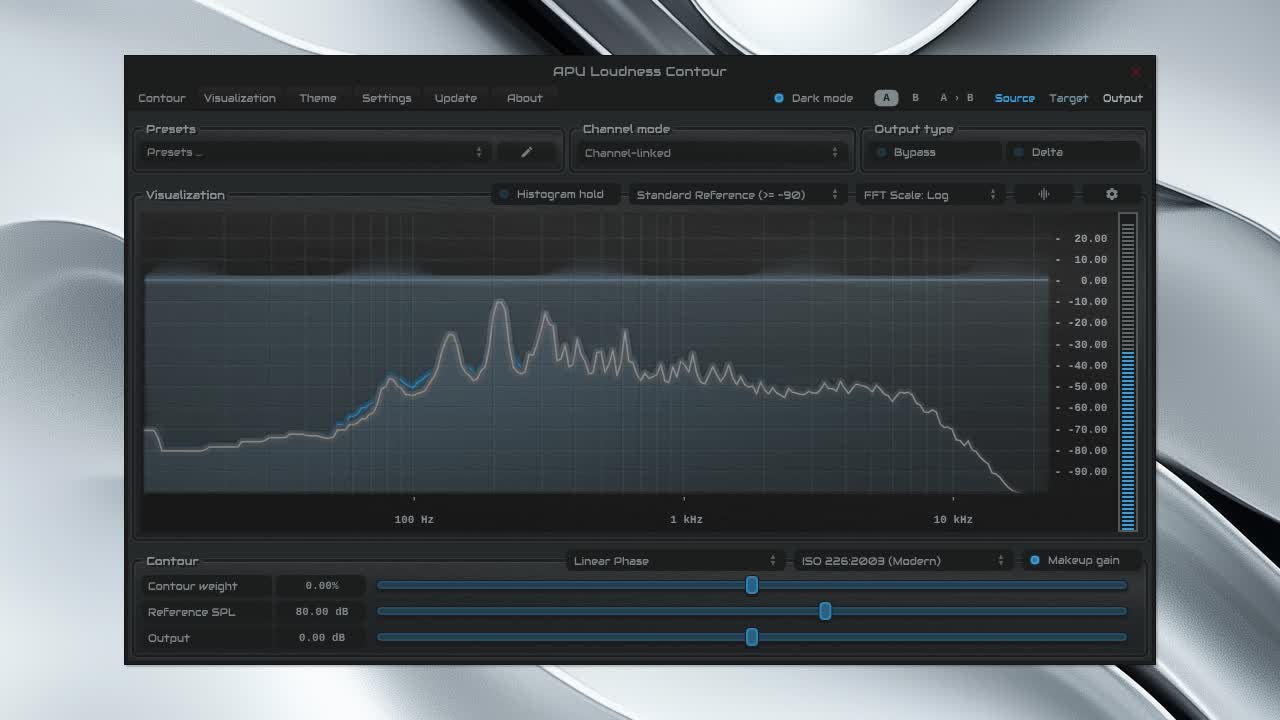The width and height of the screenshot is (1280, 720).
Task: Open the Presets dropdown
Action: tap(314, 152)
